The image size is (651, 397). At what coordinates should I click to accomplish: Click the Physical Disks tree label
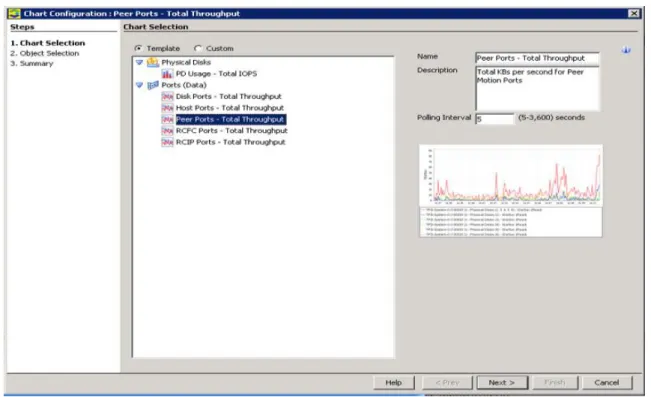[x=186, y=62]
